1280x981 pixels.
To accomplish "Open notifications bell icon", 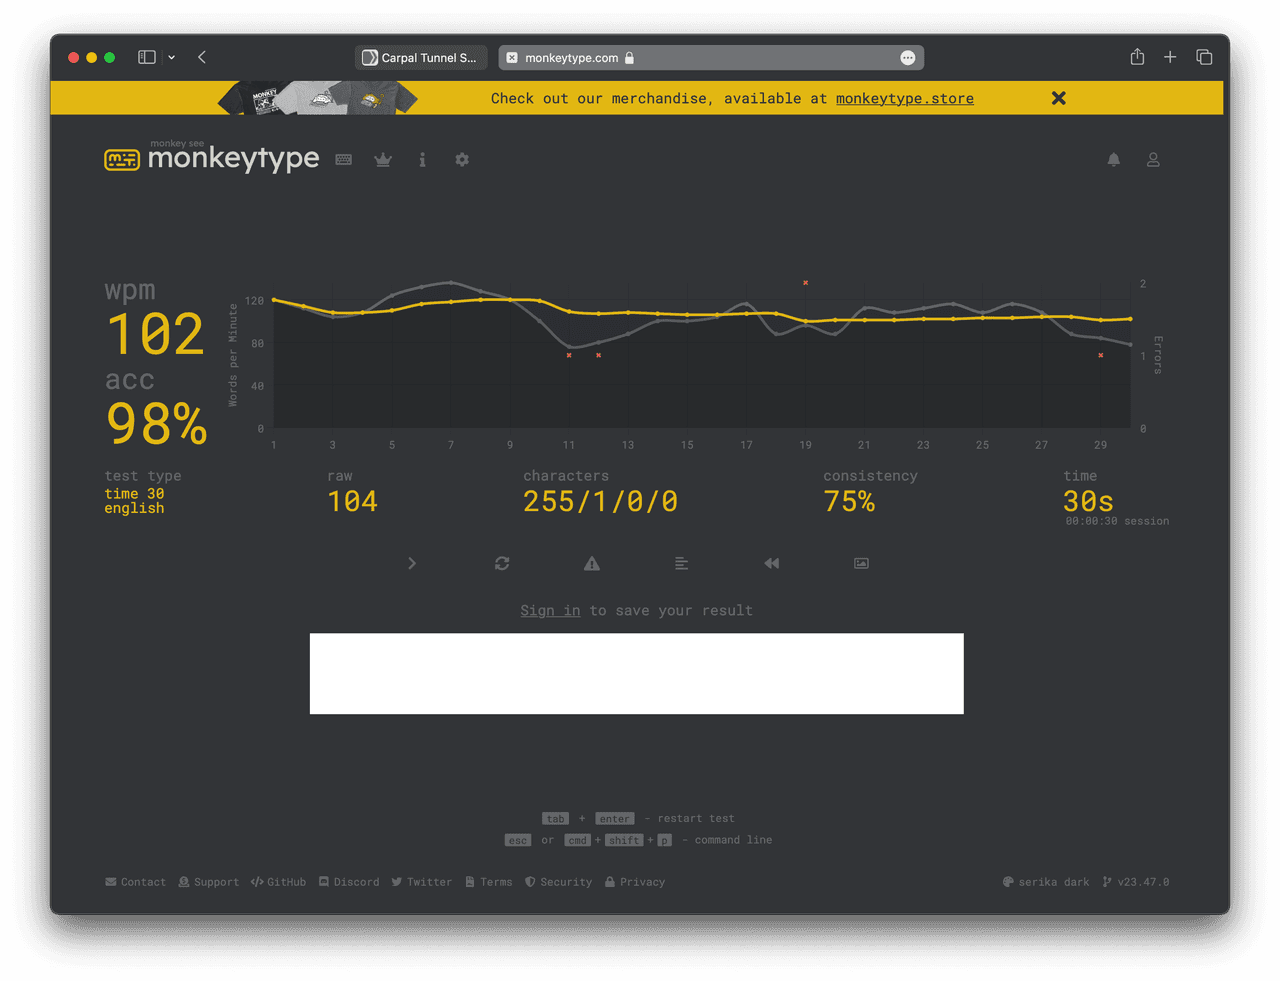I will coord(1114,160).
